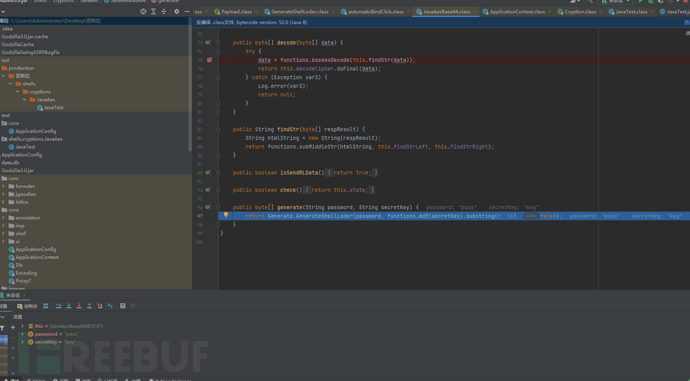Open the run configuration dropdown in top toolbar

(615, 1)
